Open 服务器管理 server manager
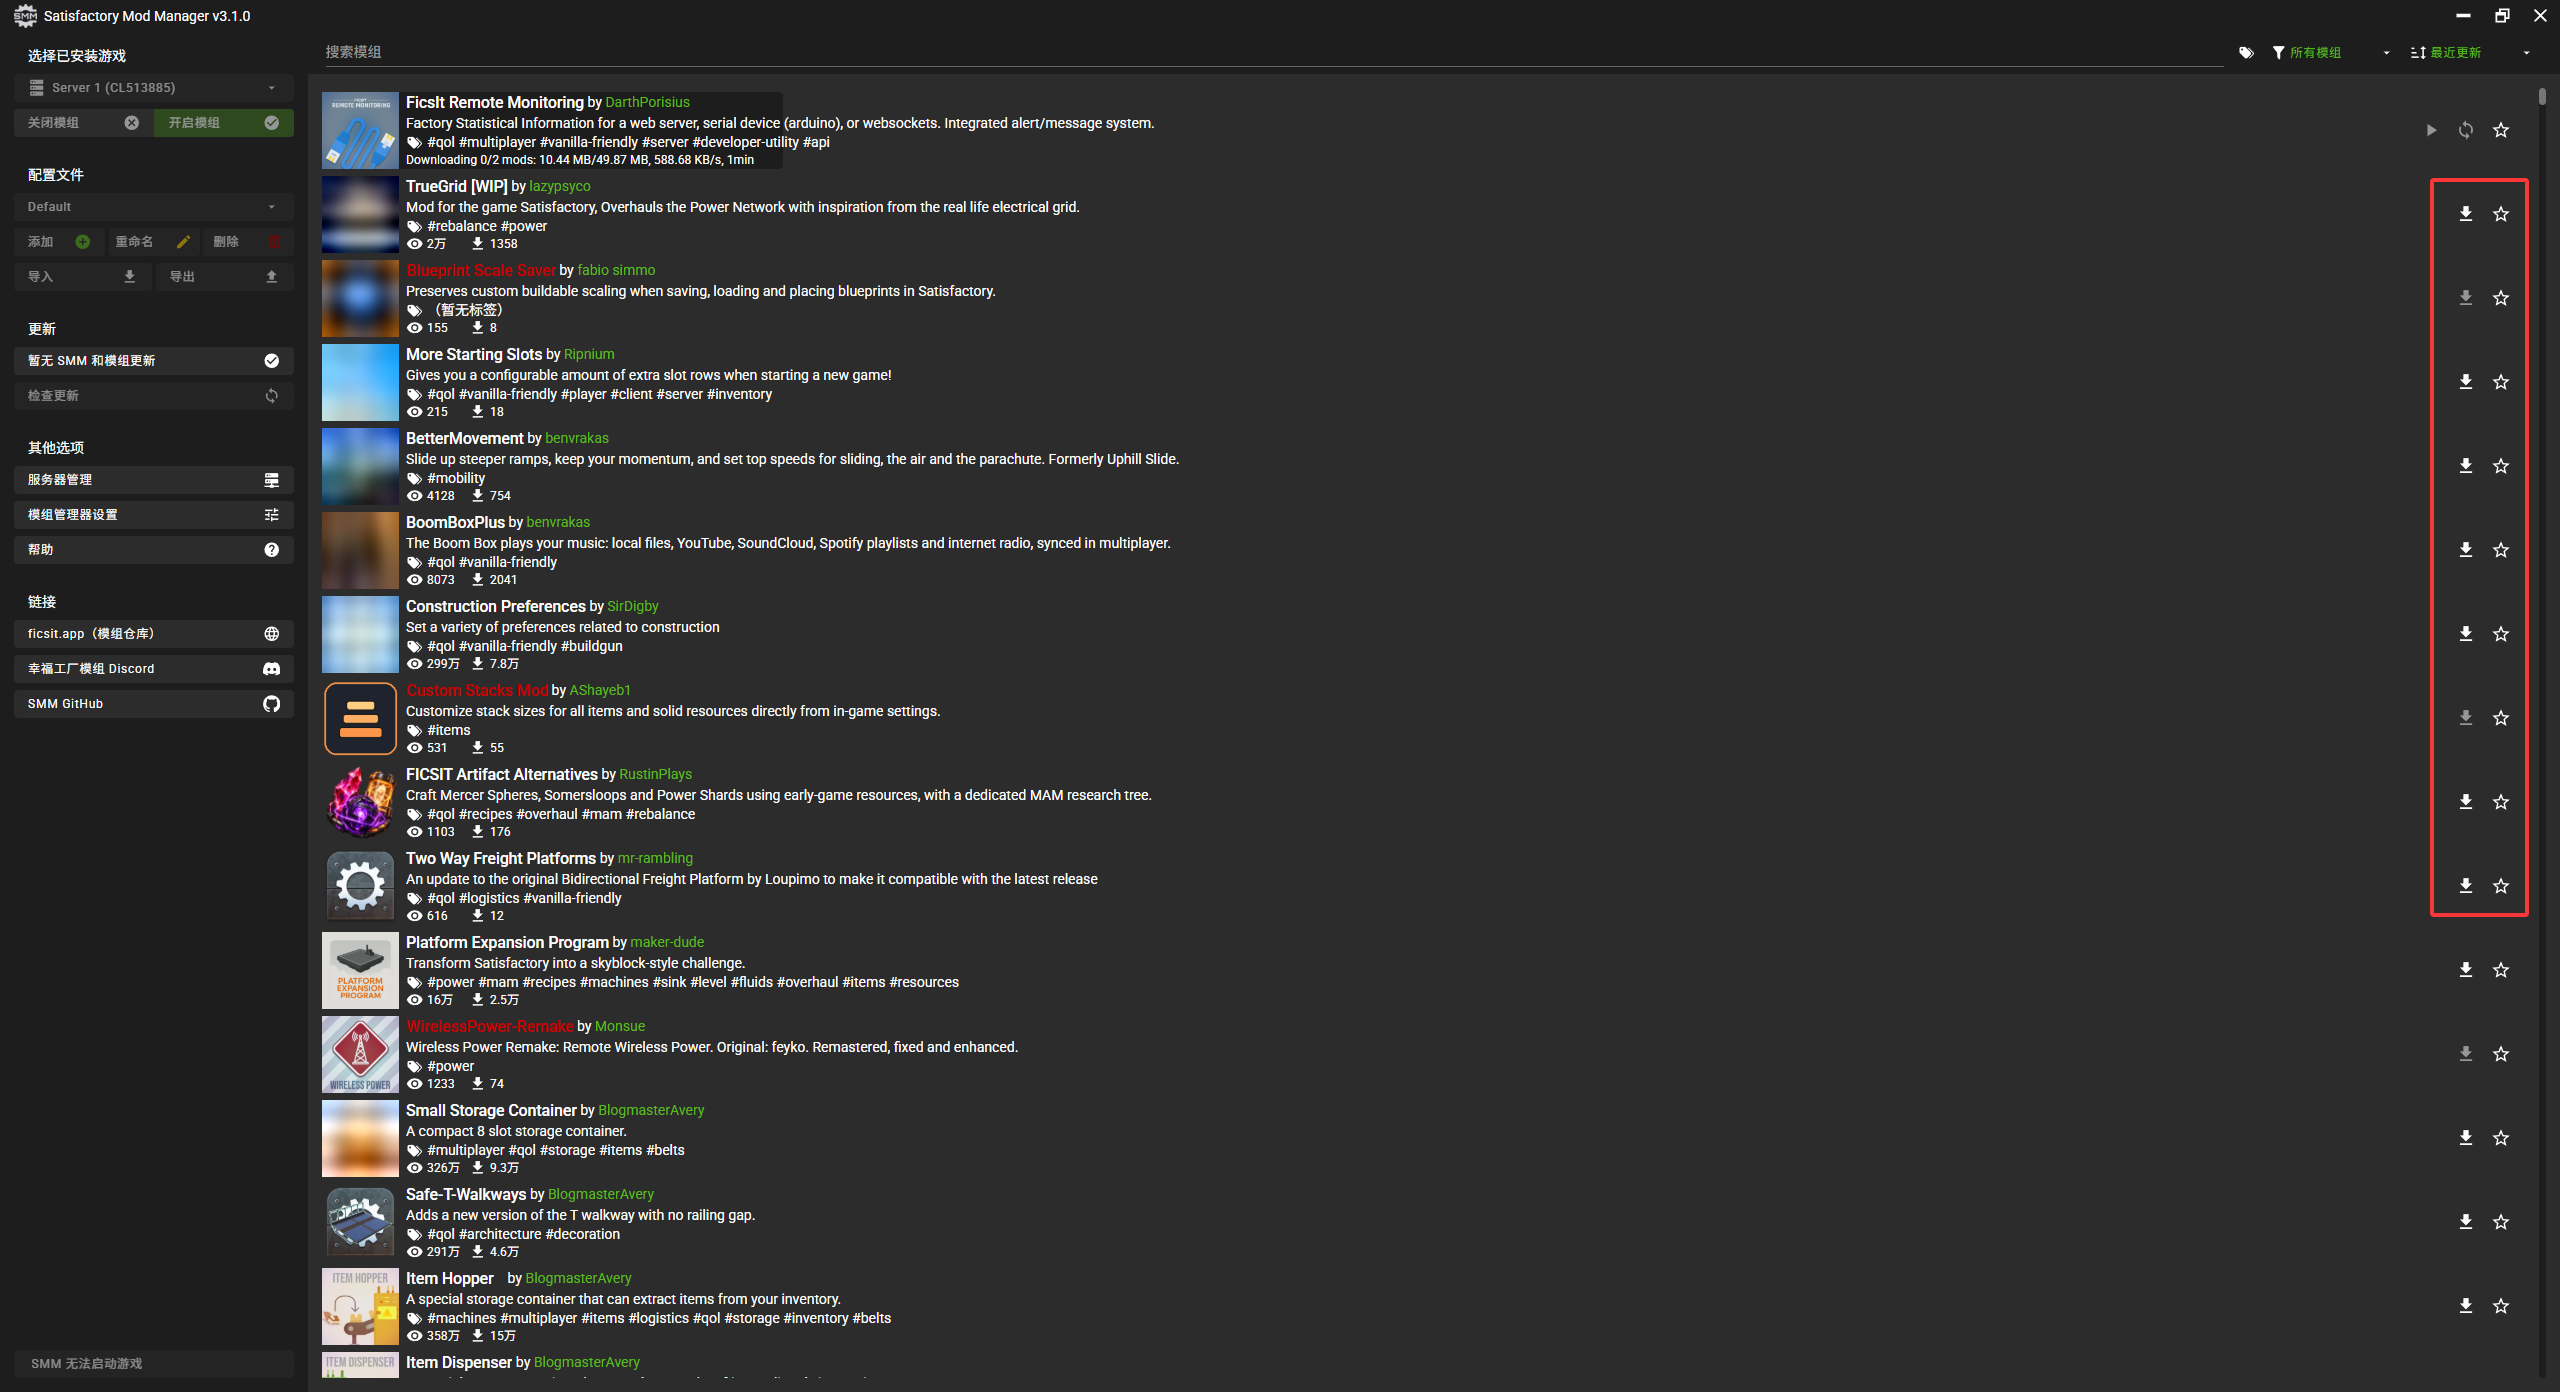 point(154,480)
